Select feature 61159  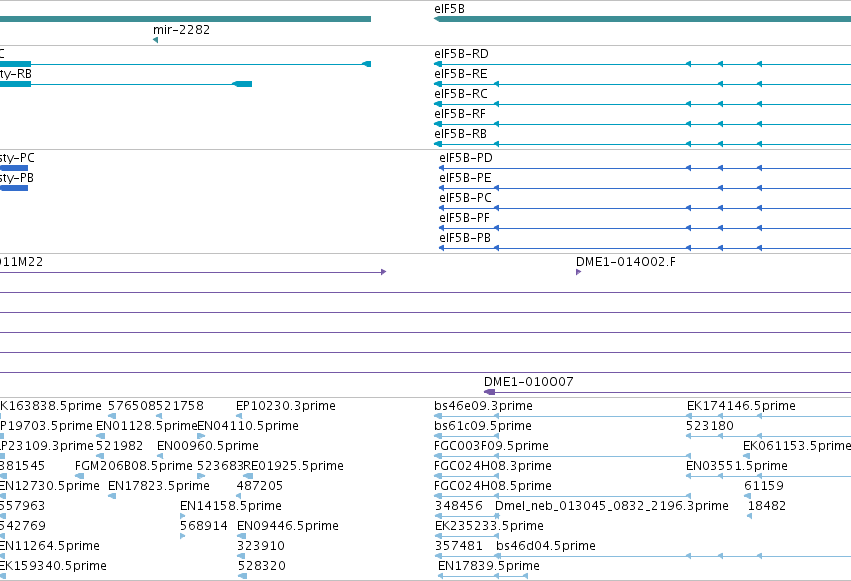pyautogui.click(x=764, y=486)
